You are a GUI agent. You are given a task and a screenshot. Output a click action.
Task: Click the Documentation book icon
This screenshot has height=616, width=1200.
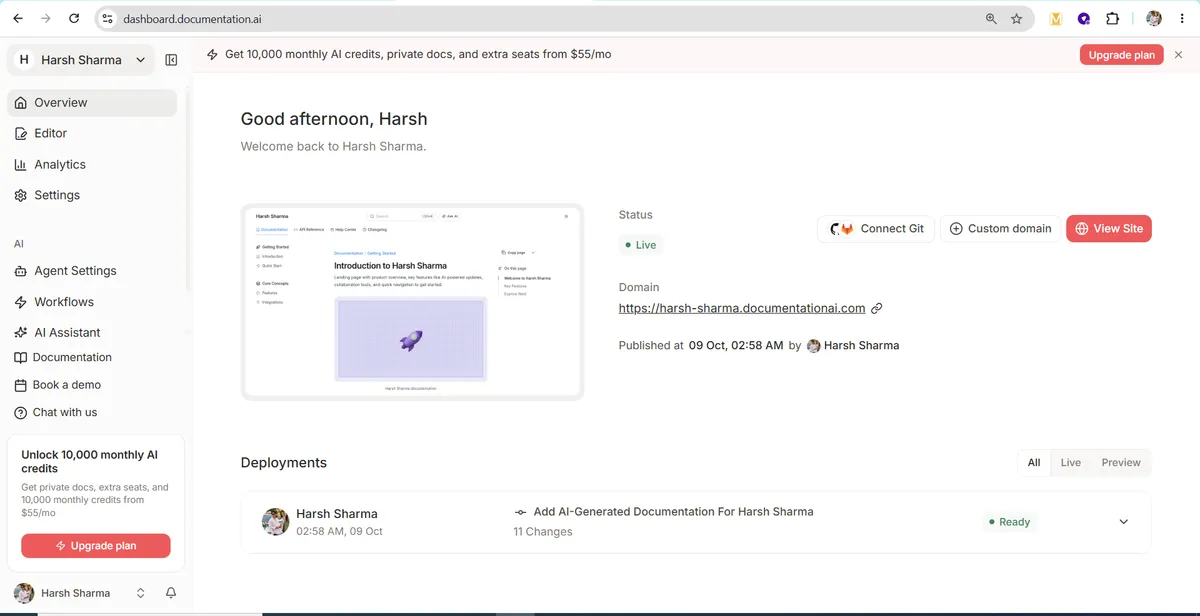(x=21, y=357)
